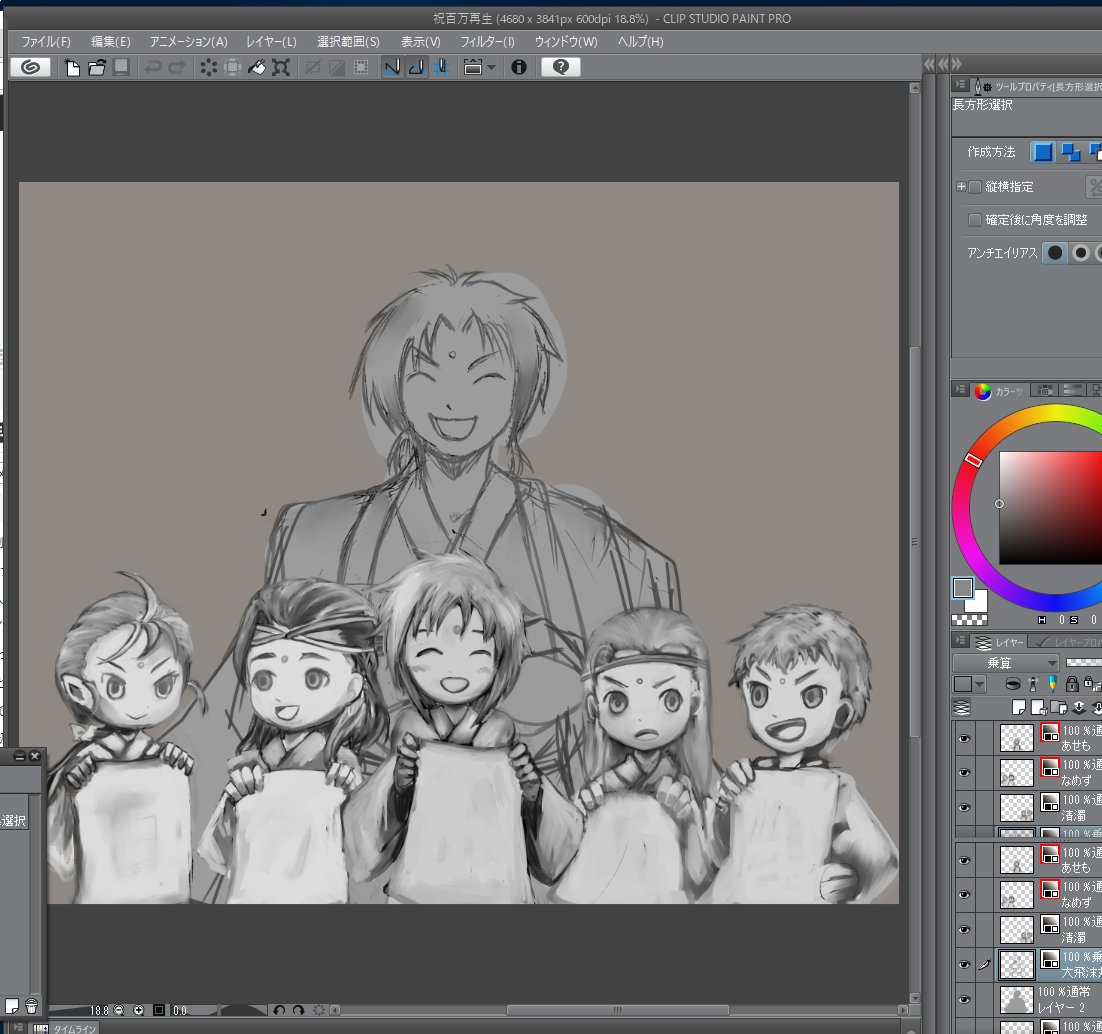Click the new raster layer icon

point(1019,707)
